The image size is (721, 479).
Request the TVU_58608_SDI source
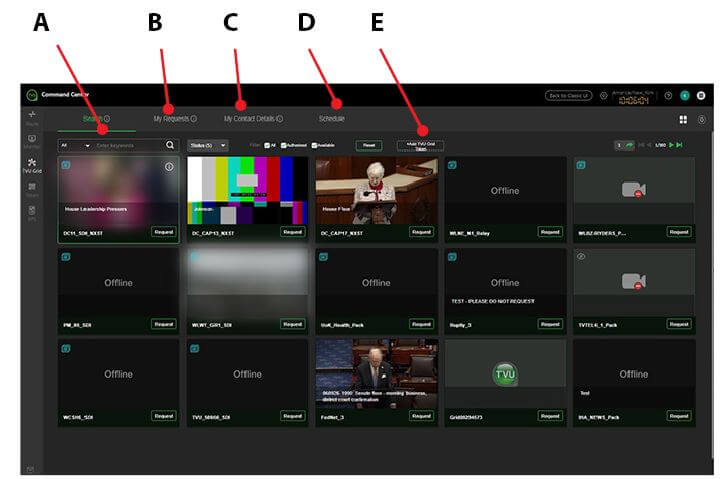pos(292,416)
